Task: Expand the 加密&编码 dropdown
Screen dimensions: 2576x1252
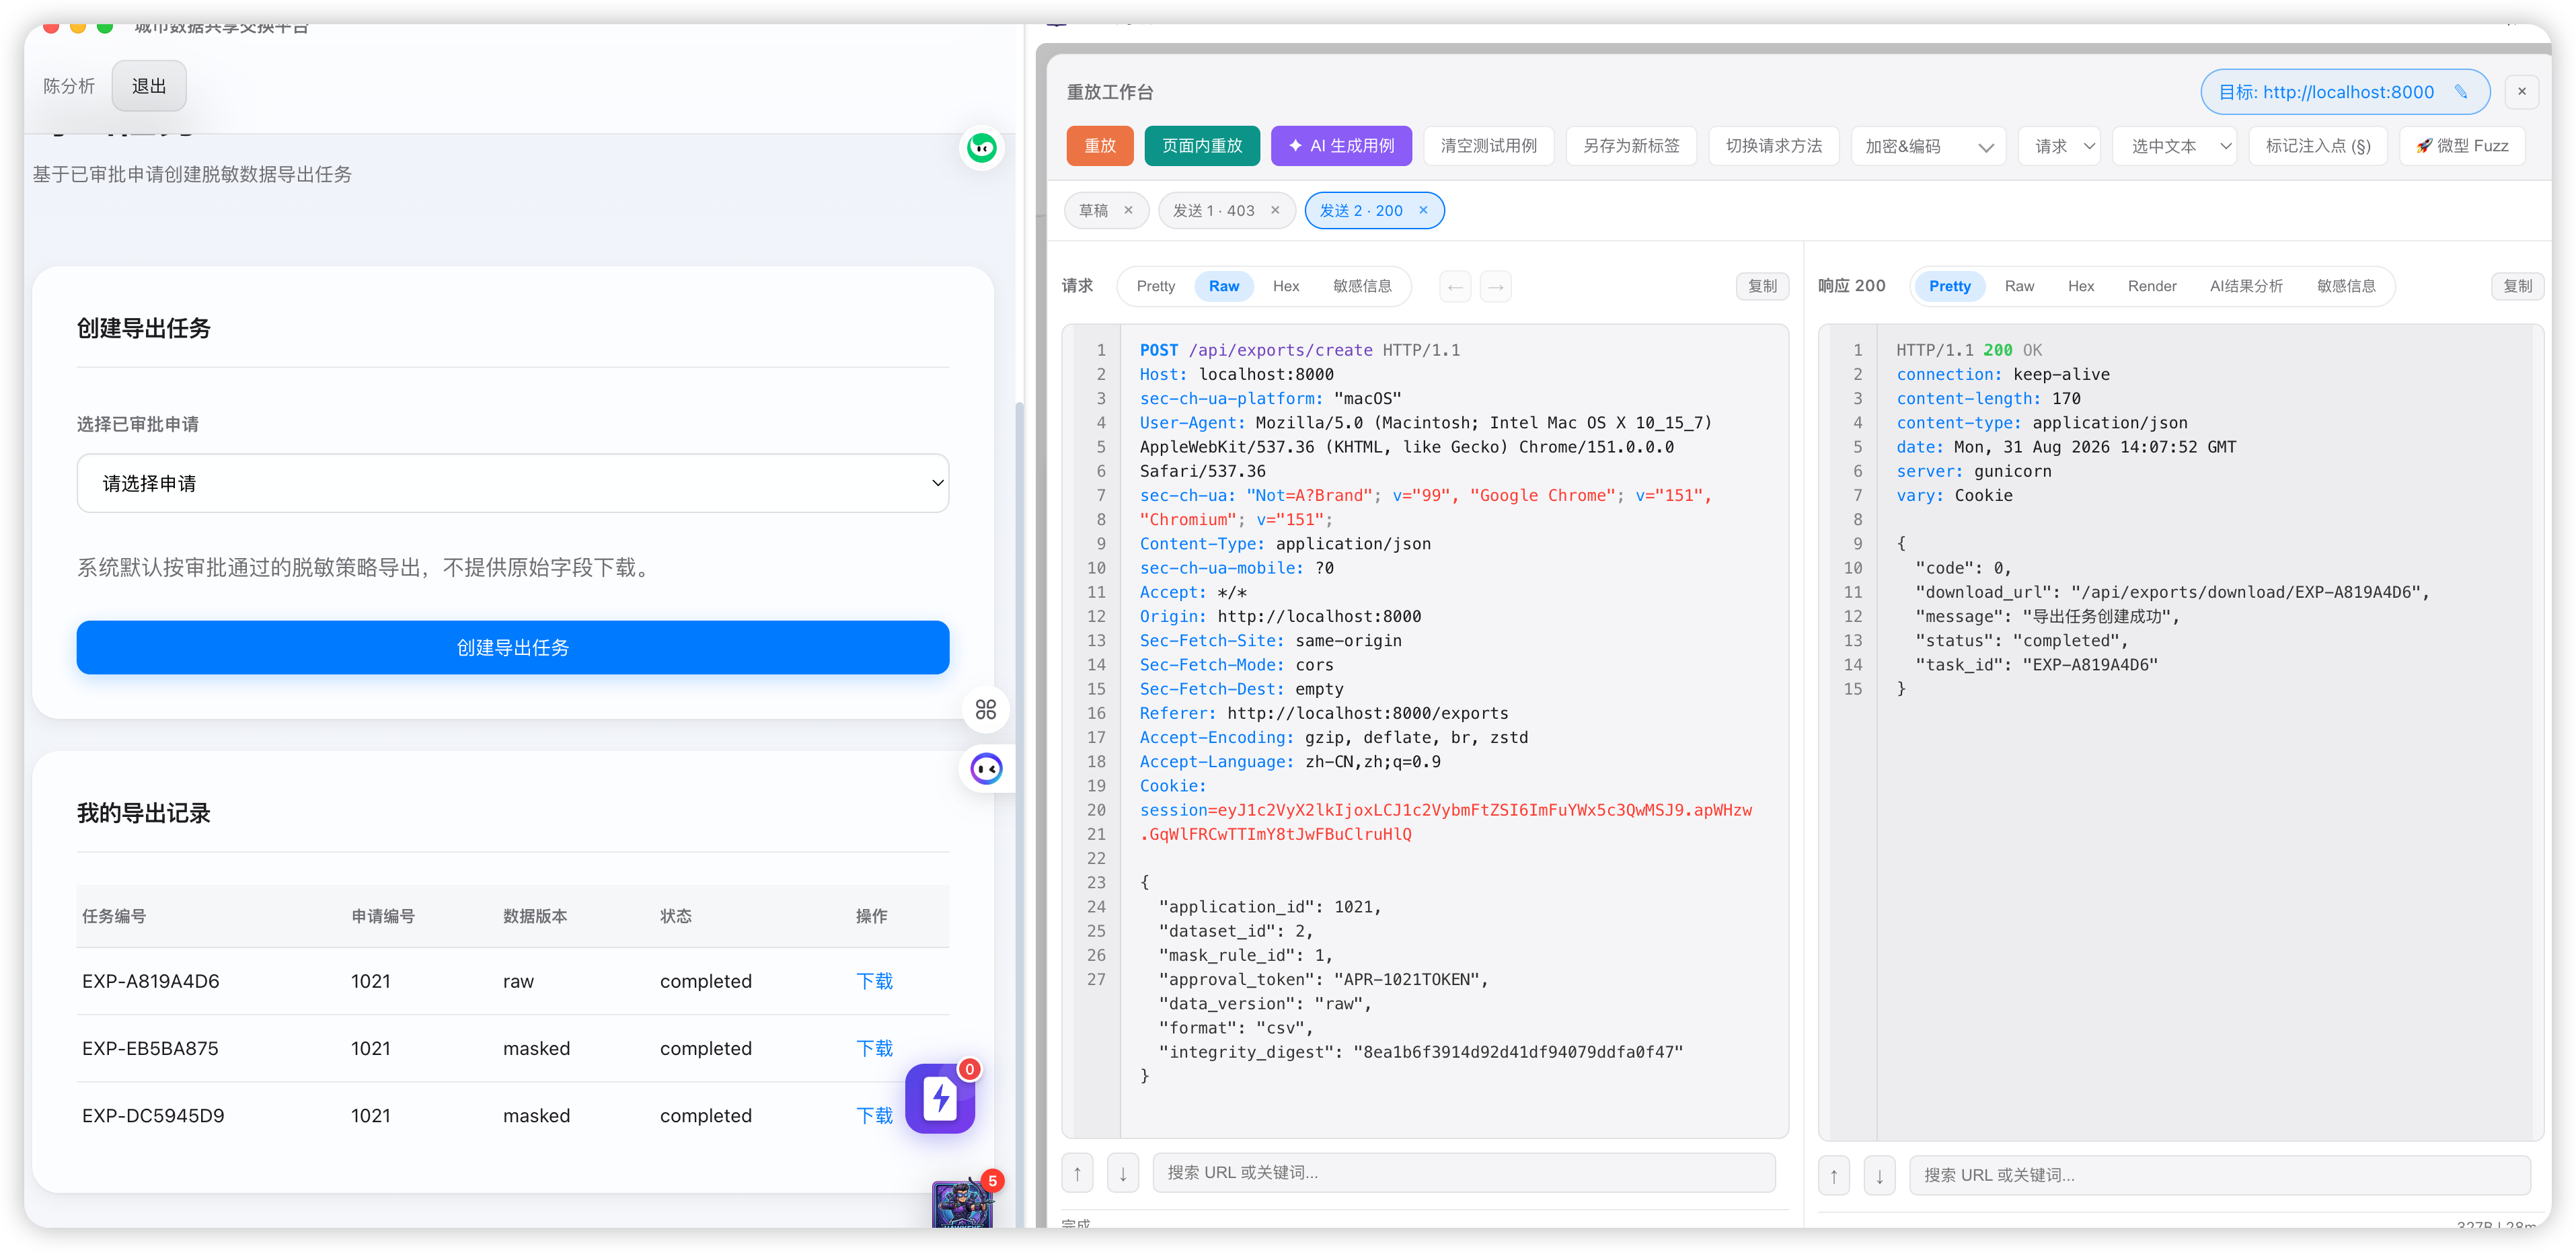Action: (x=1927, y=146)
